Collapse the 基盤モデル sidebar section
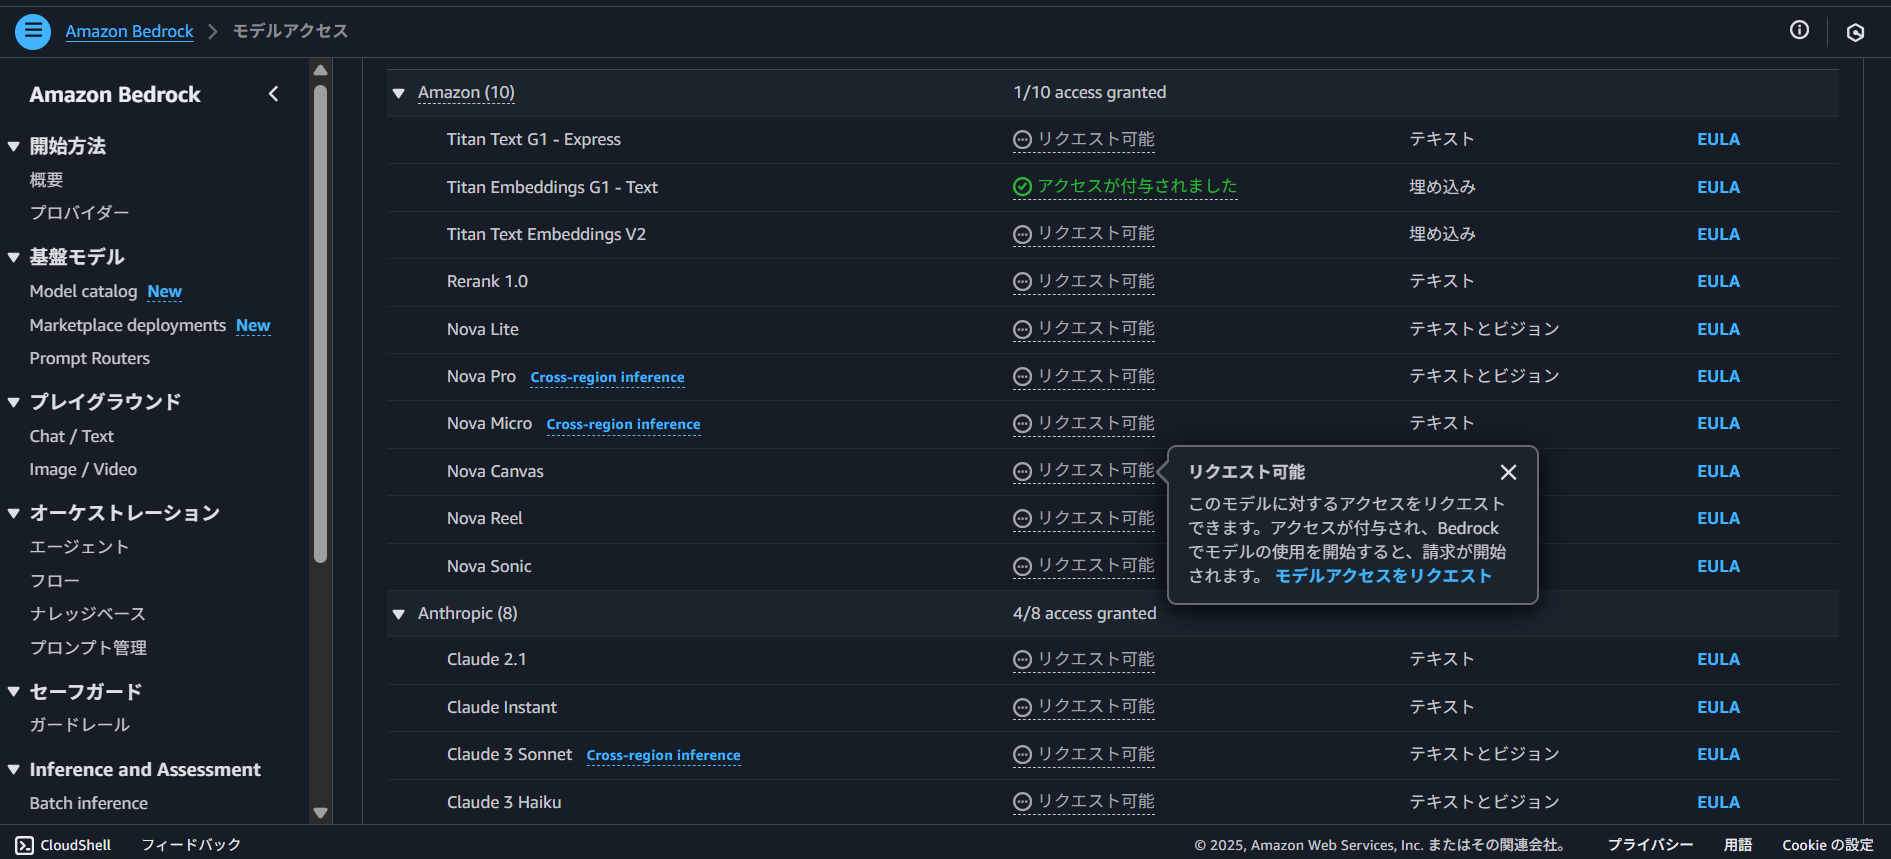This screenshot has width=1891, height=859. click(x=14, y=257)
